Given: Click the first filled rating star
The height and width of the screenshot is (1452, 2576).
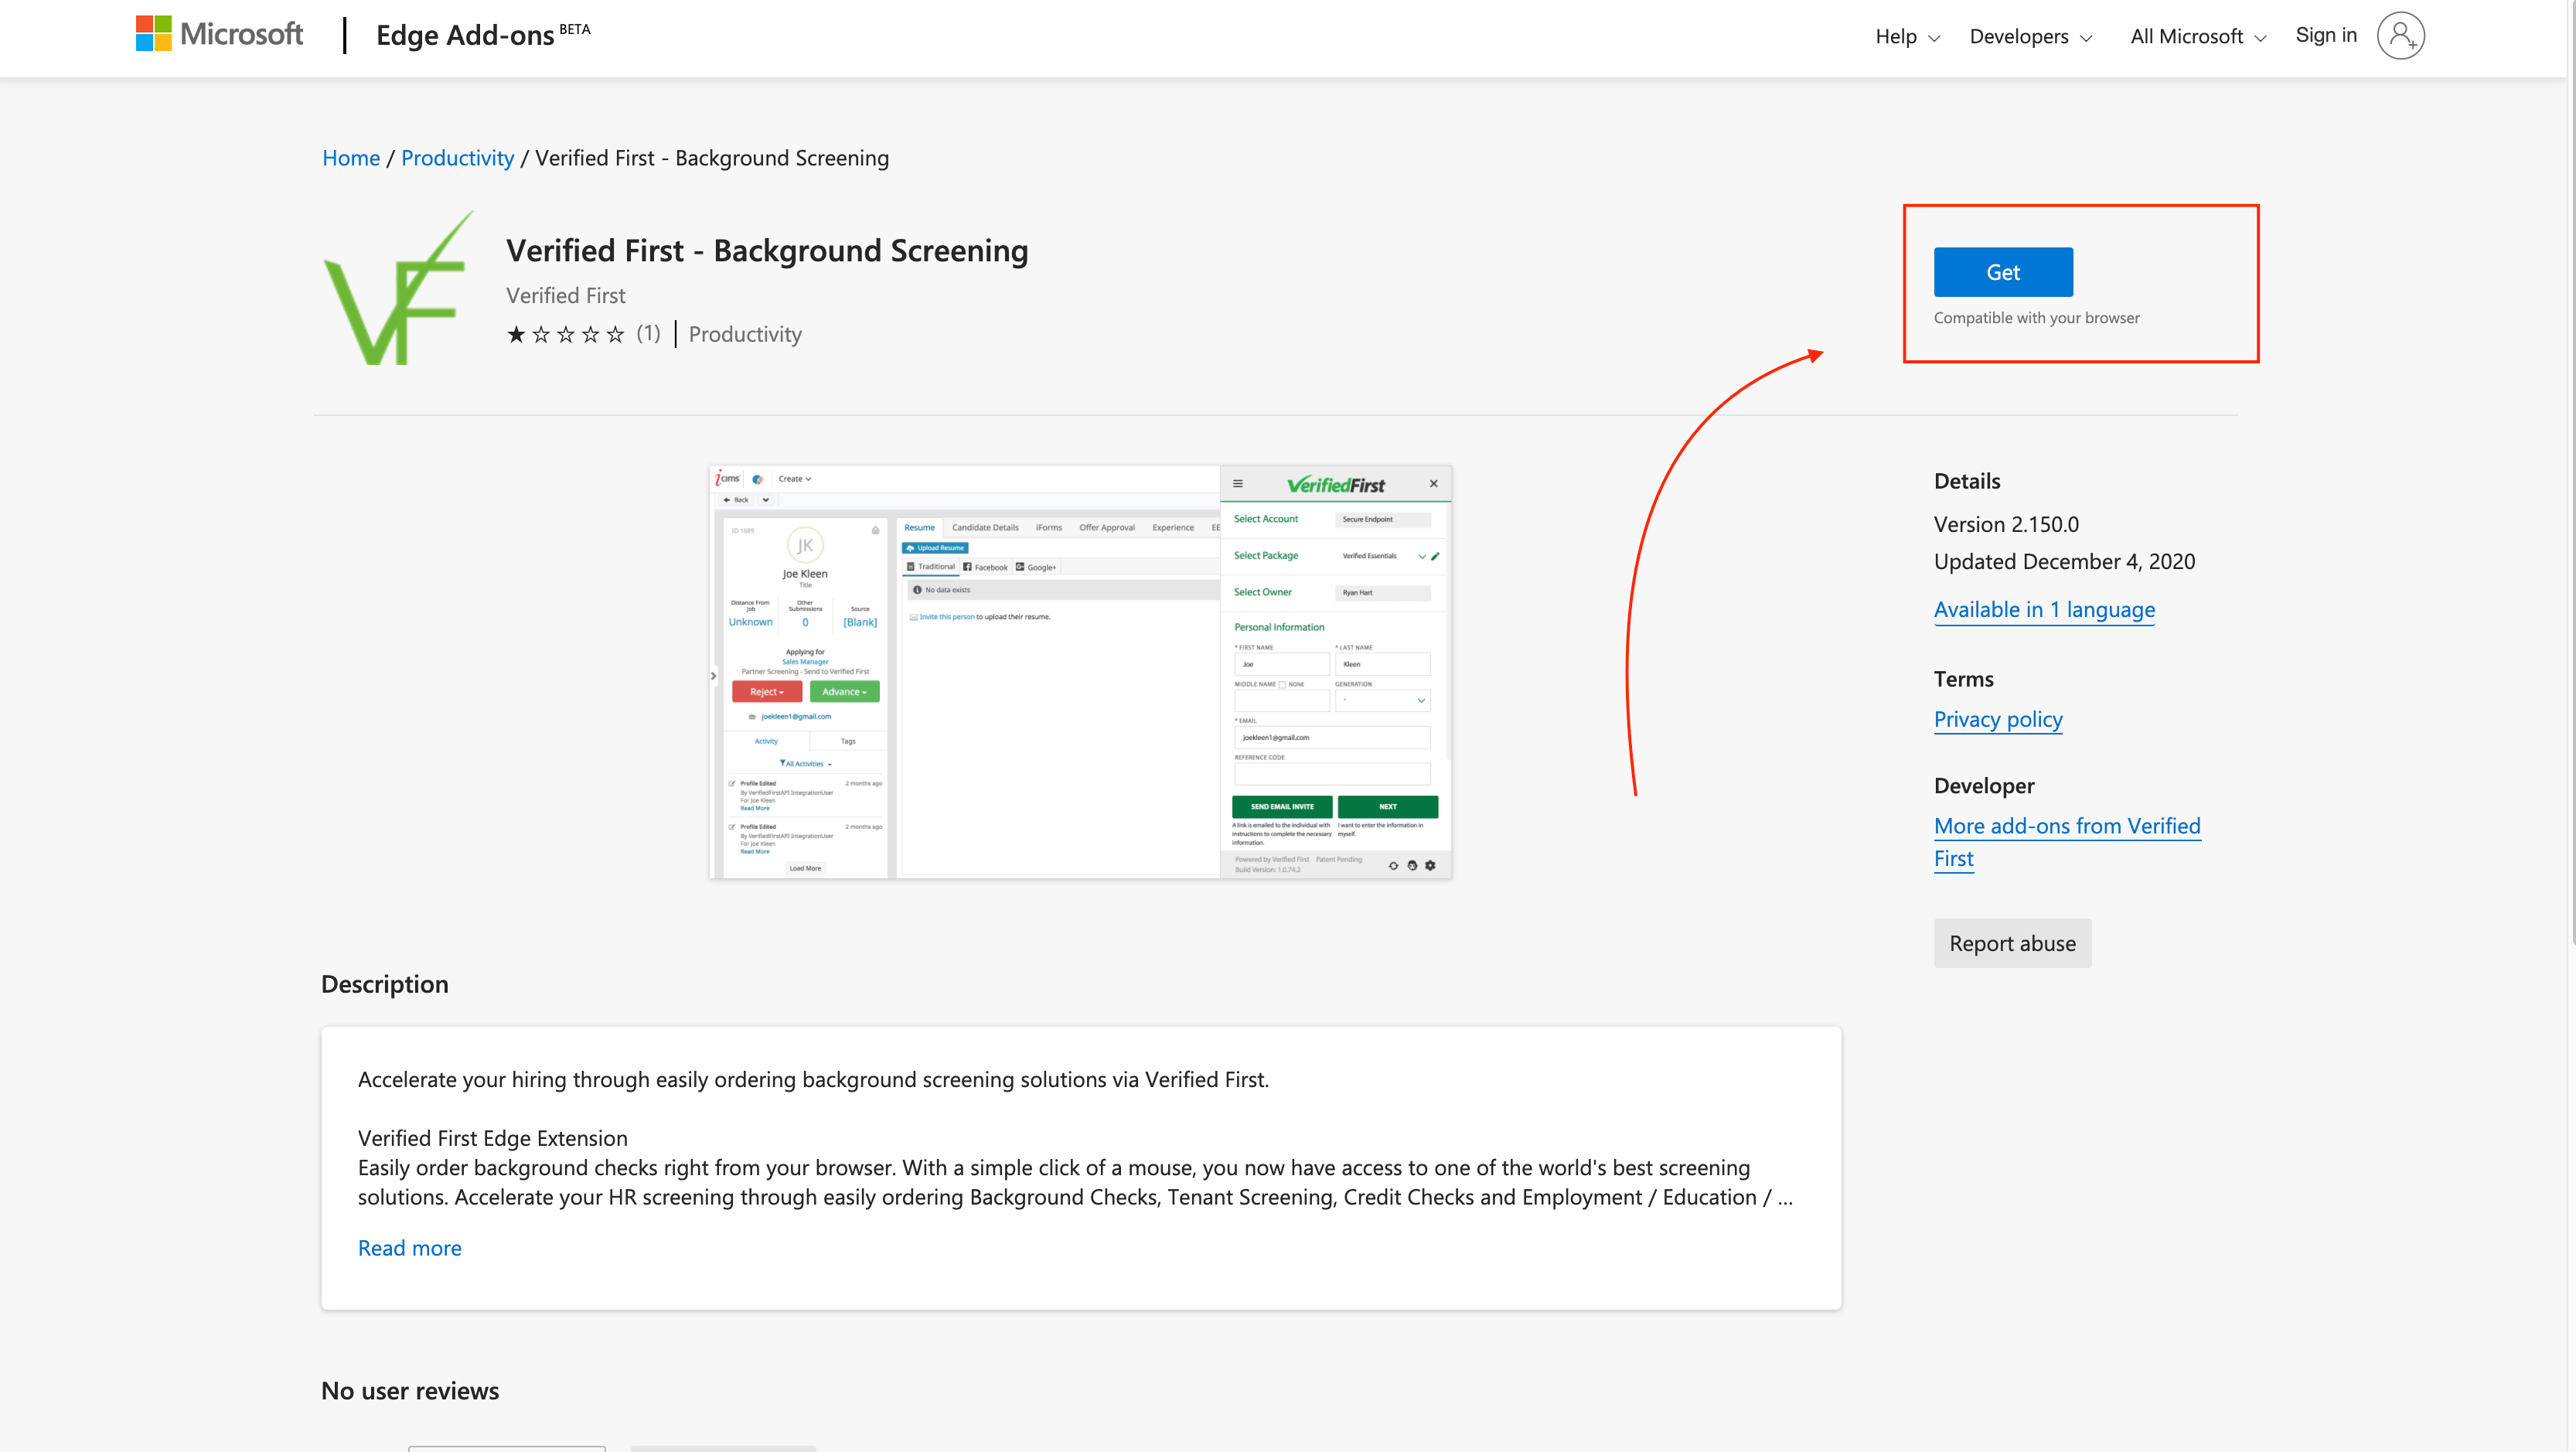Looking at the screenshot, I should (516, 334).
